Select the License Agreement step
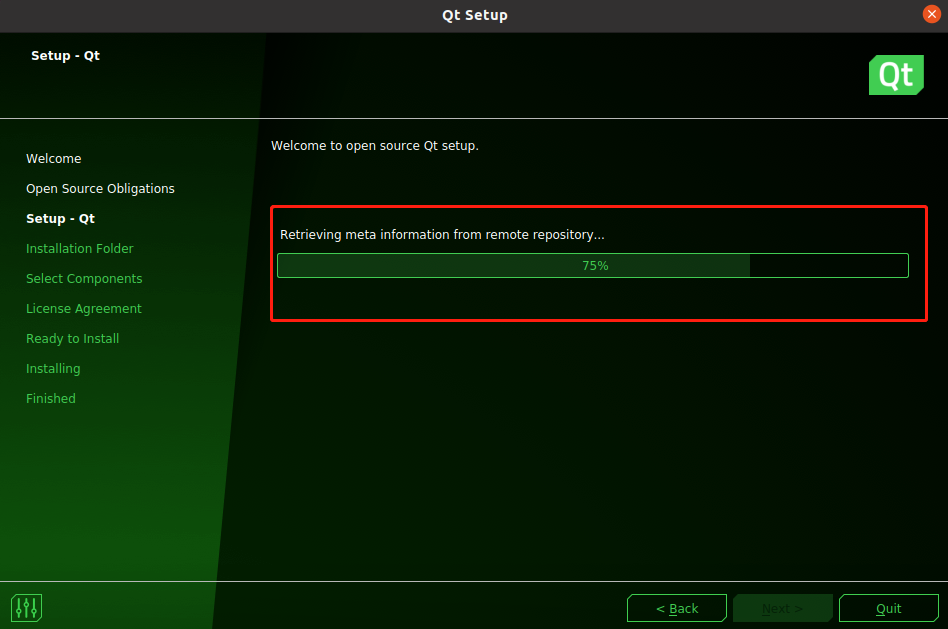Viewport: 948px width, 629px height. (x=83, y=309)
